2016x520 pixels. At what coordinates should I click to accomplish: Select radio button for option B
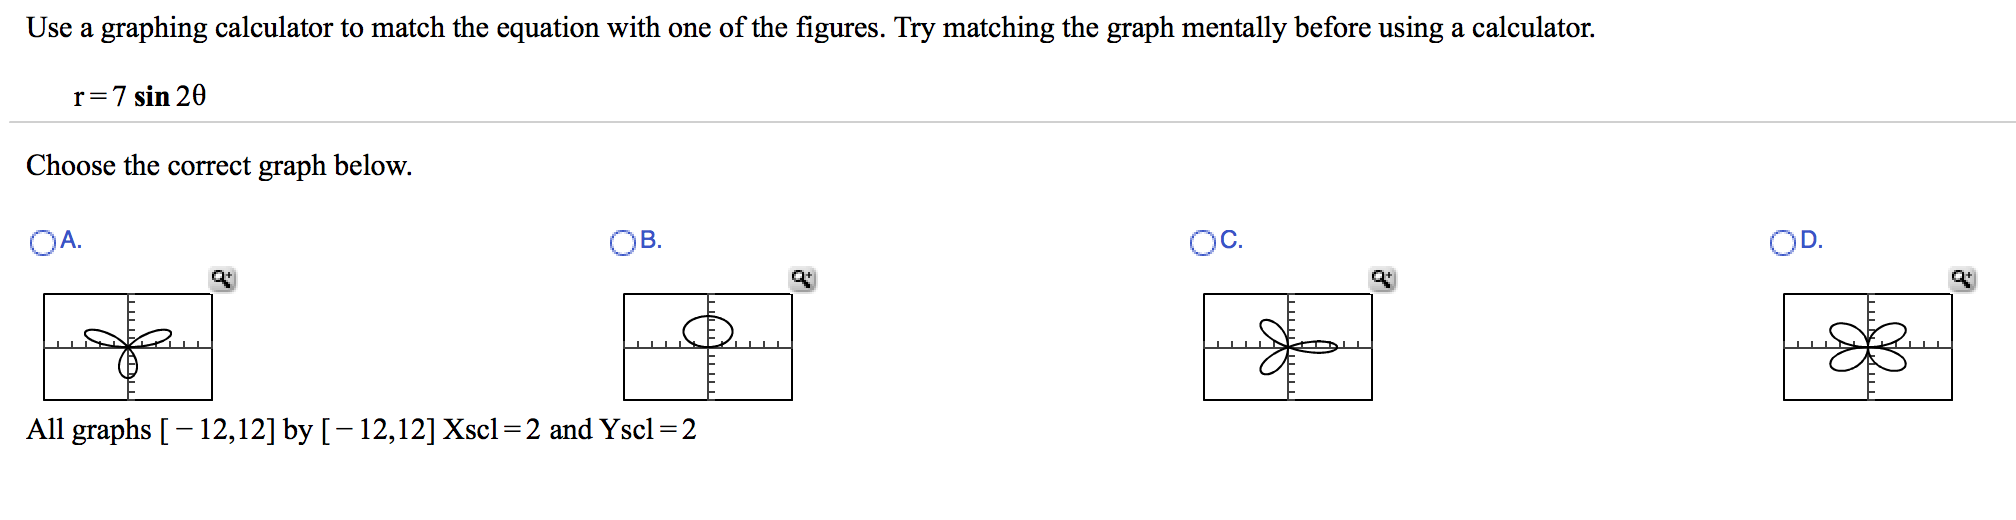tap(623, 243)
